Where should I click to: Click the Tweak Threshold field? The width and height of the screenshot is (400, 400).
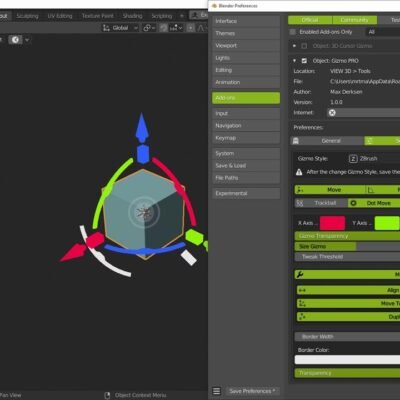(347, 257)
